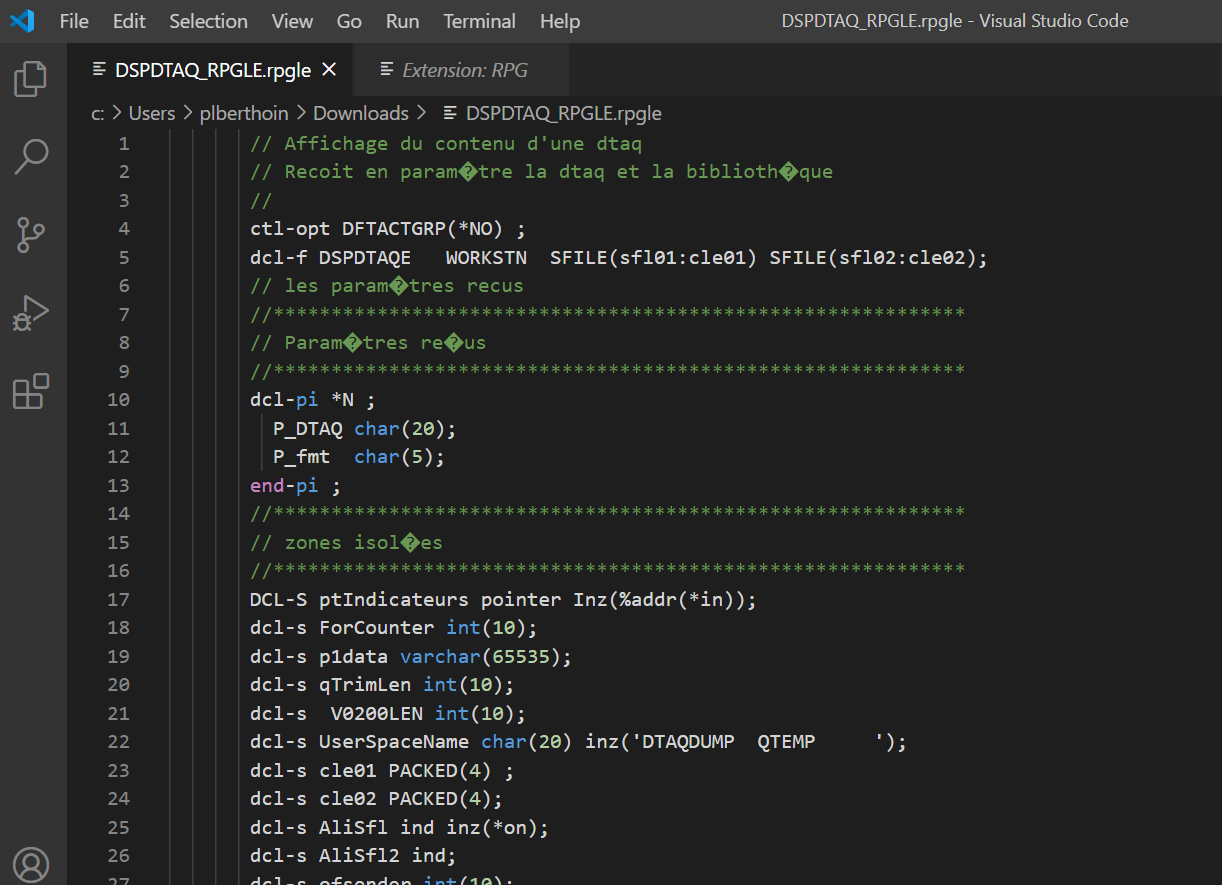Open the Explorer view in activity bar
The width and height of the screenshot is (1222, 885).
(31, 79)
